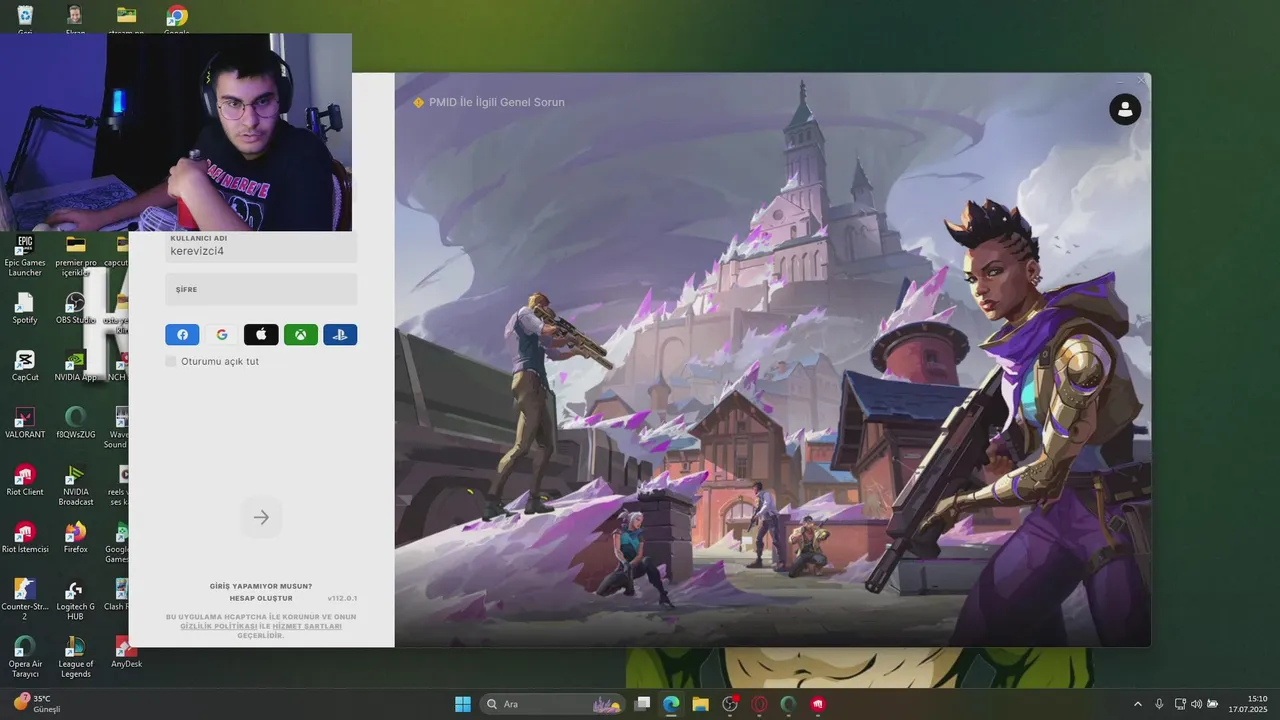The height and width of the screenshot is (720, 1280).
Task: Open NVIDIA App desktop shortcut
Action: (75, 366)
